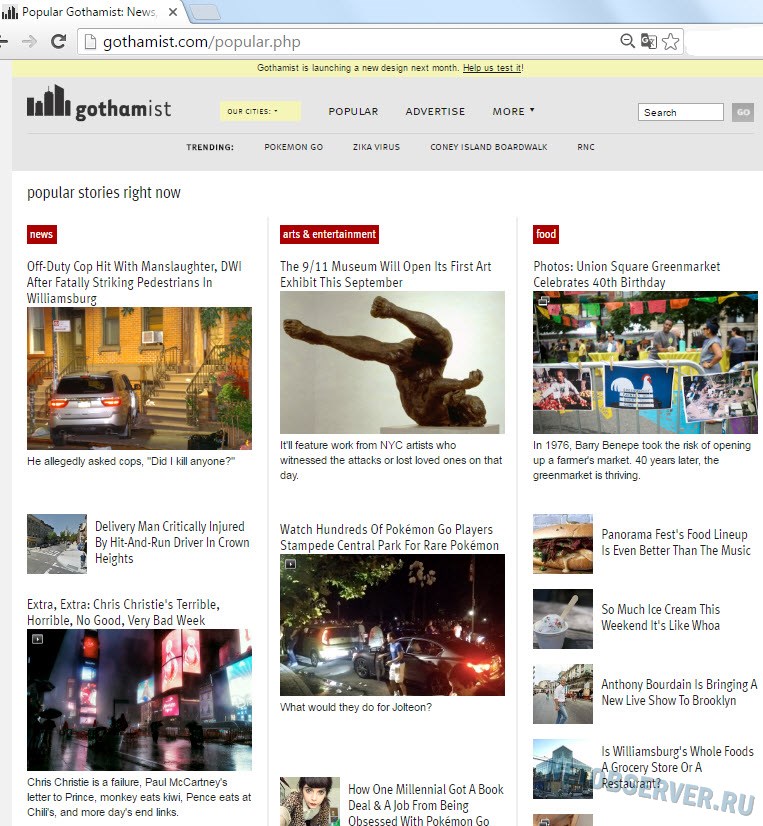Click 'He allegedly asked cops' caption

pyautogui.click(x=131, y=461)
